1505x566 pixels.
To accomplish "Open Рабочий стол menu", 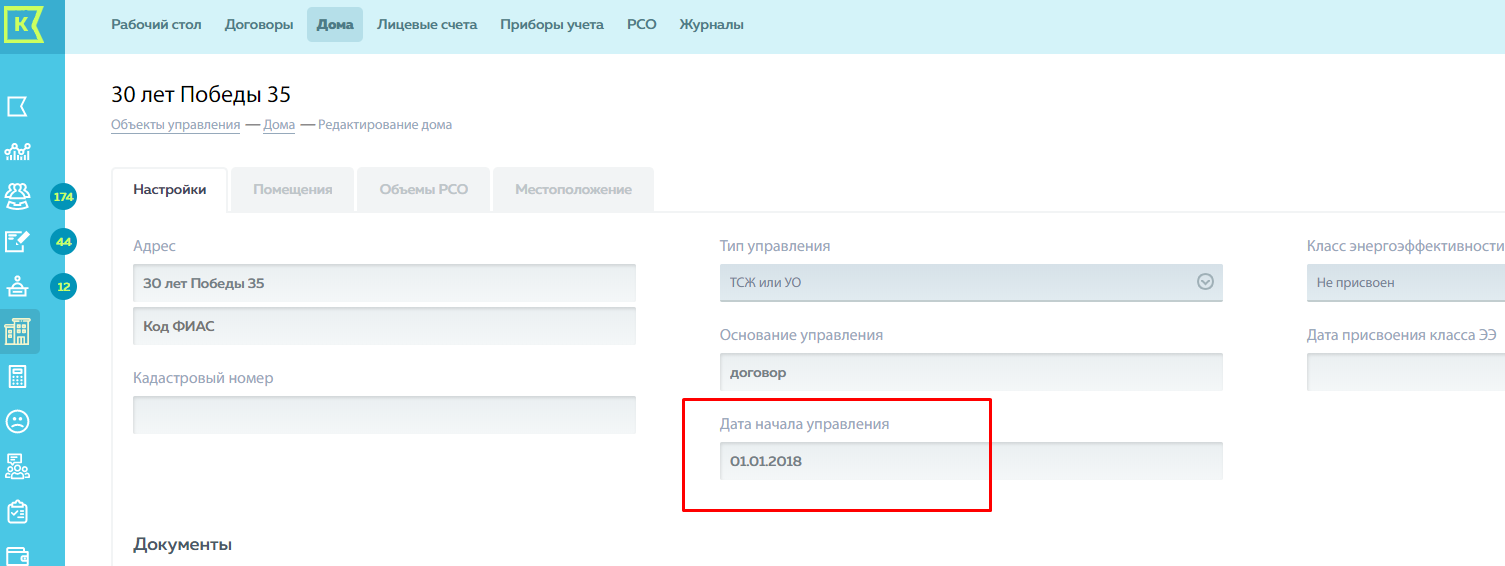I will coord(156,24).
